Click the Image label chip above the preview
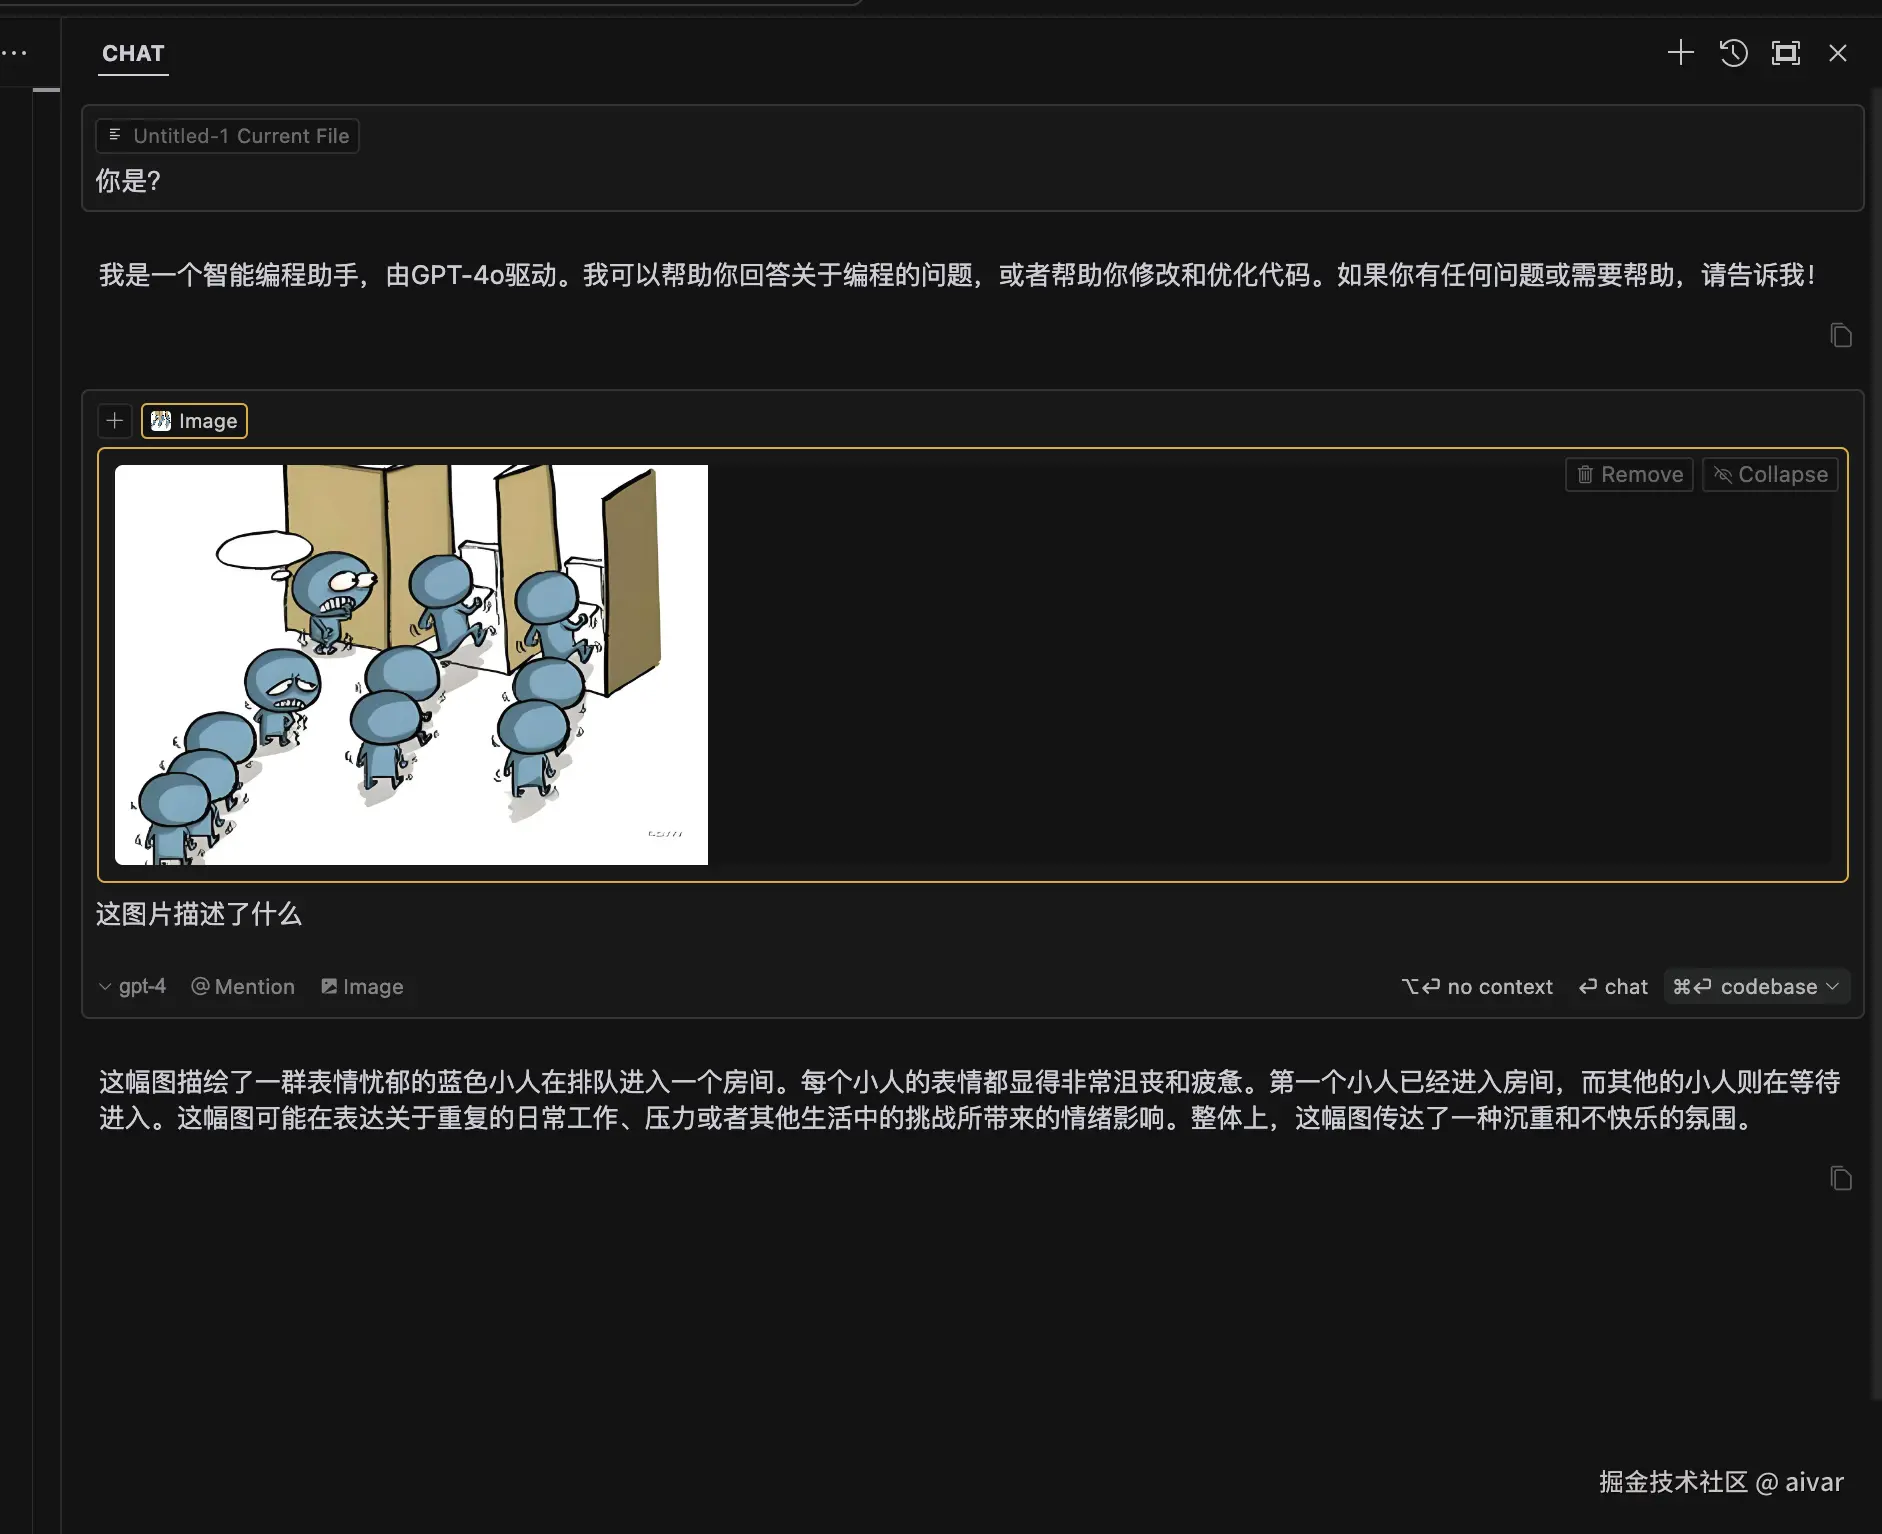Screen dimensions: 1882x1534 point(194,420)
